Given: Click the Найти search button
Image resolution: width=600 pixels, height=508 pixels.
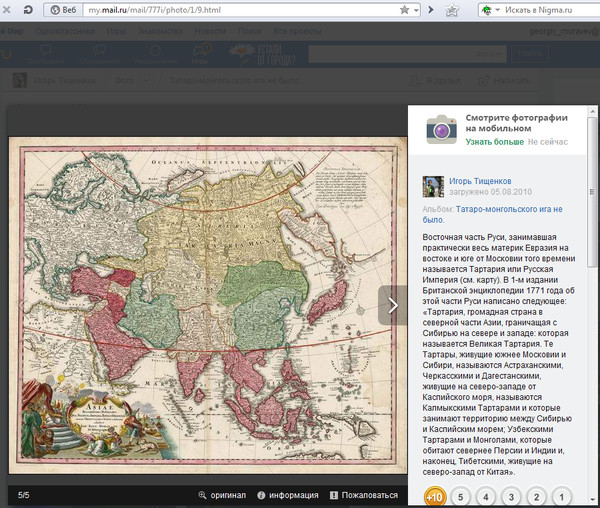Looking at the screenshot, I should [530, 54].
